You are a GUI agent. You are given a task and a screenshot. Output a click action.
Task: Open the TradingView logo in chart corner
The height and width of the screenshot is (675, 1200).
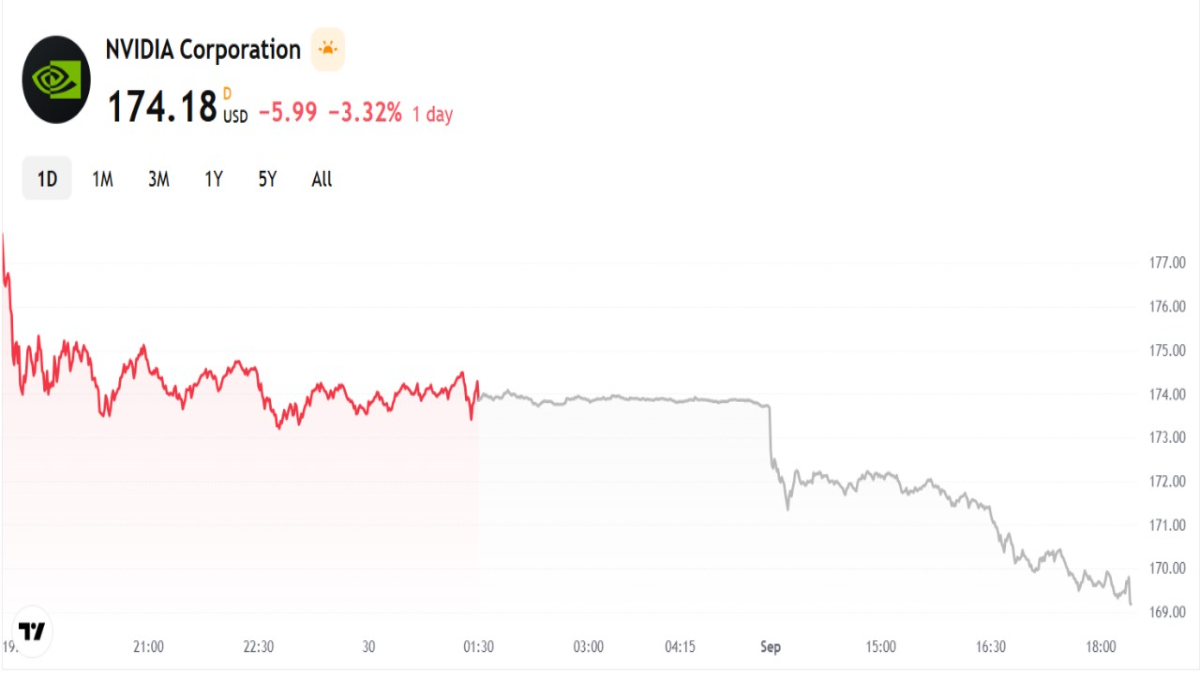click(x=33, y=631)
